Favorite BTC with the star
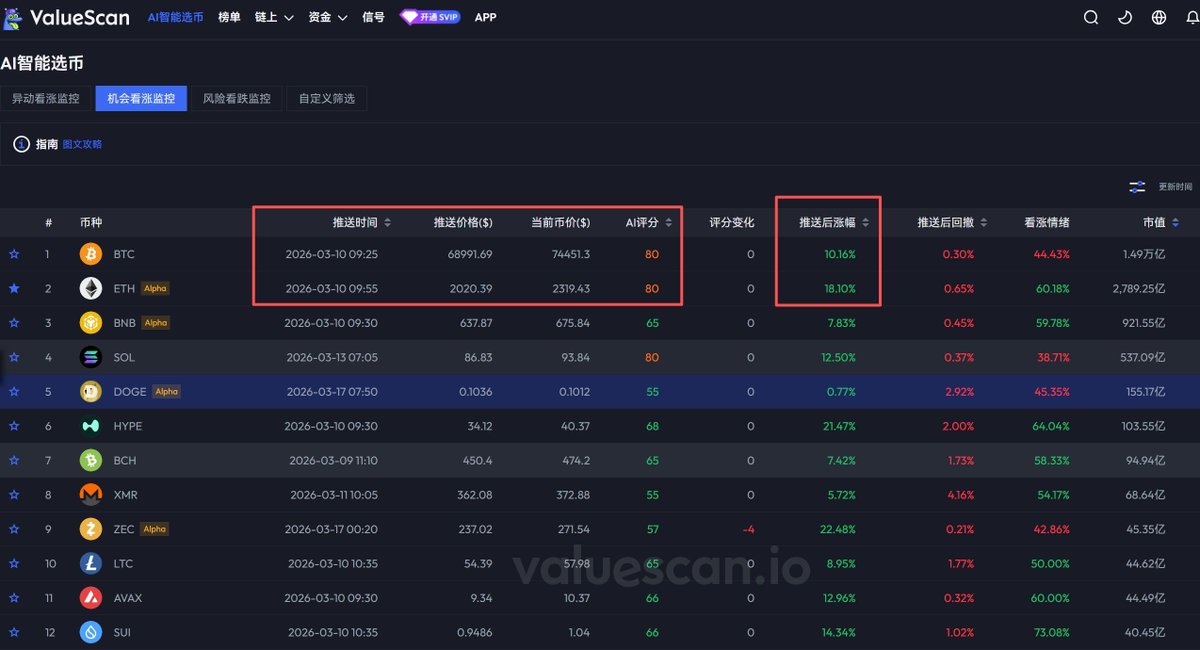Viewport: 1200px width, 650px height. (x=14, y=255)
